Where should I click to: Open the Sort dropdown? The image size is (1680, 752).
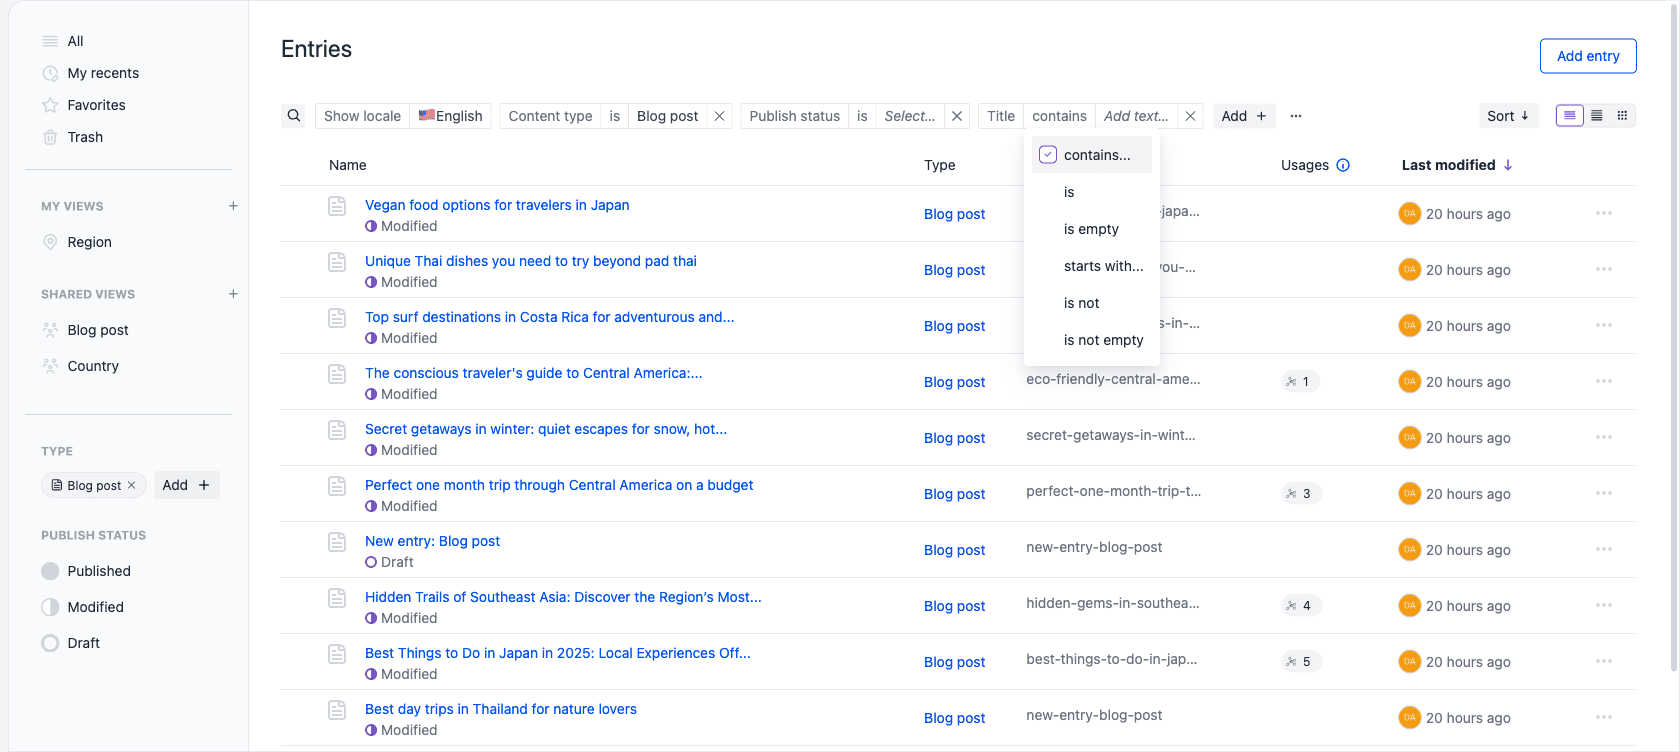click(x=1508, y=116)
